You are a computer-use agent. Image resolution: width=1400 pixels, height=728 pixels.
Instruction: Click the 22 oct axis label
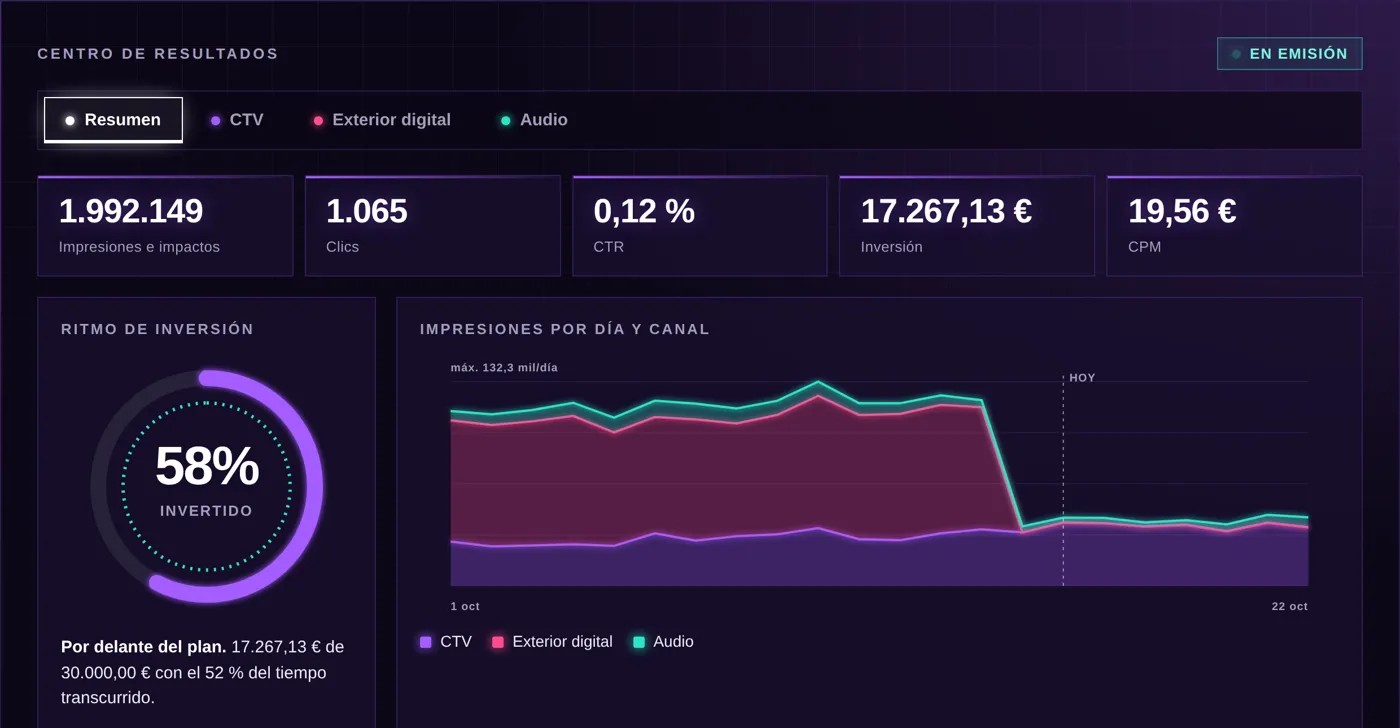(1290, 606)
